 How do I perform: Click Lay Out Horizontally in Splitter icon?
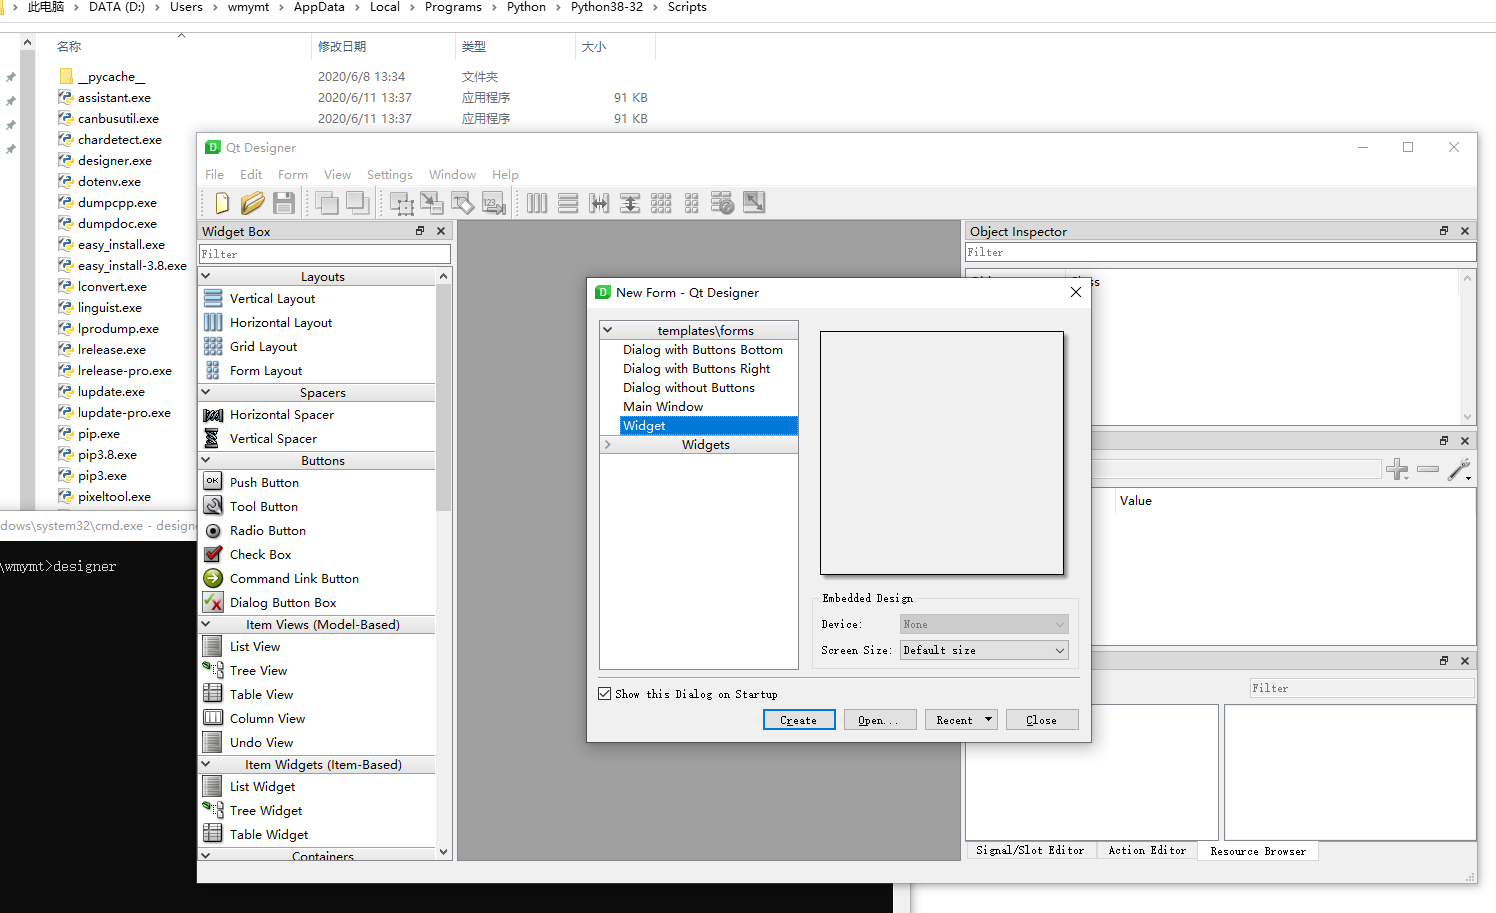[x=599, y=203]
